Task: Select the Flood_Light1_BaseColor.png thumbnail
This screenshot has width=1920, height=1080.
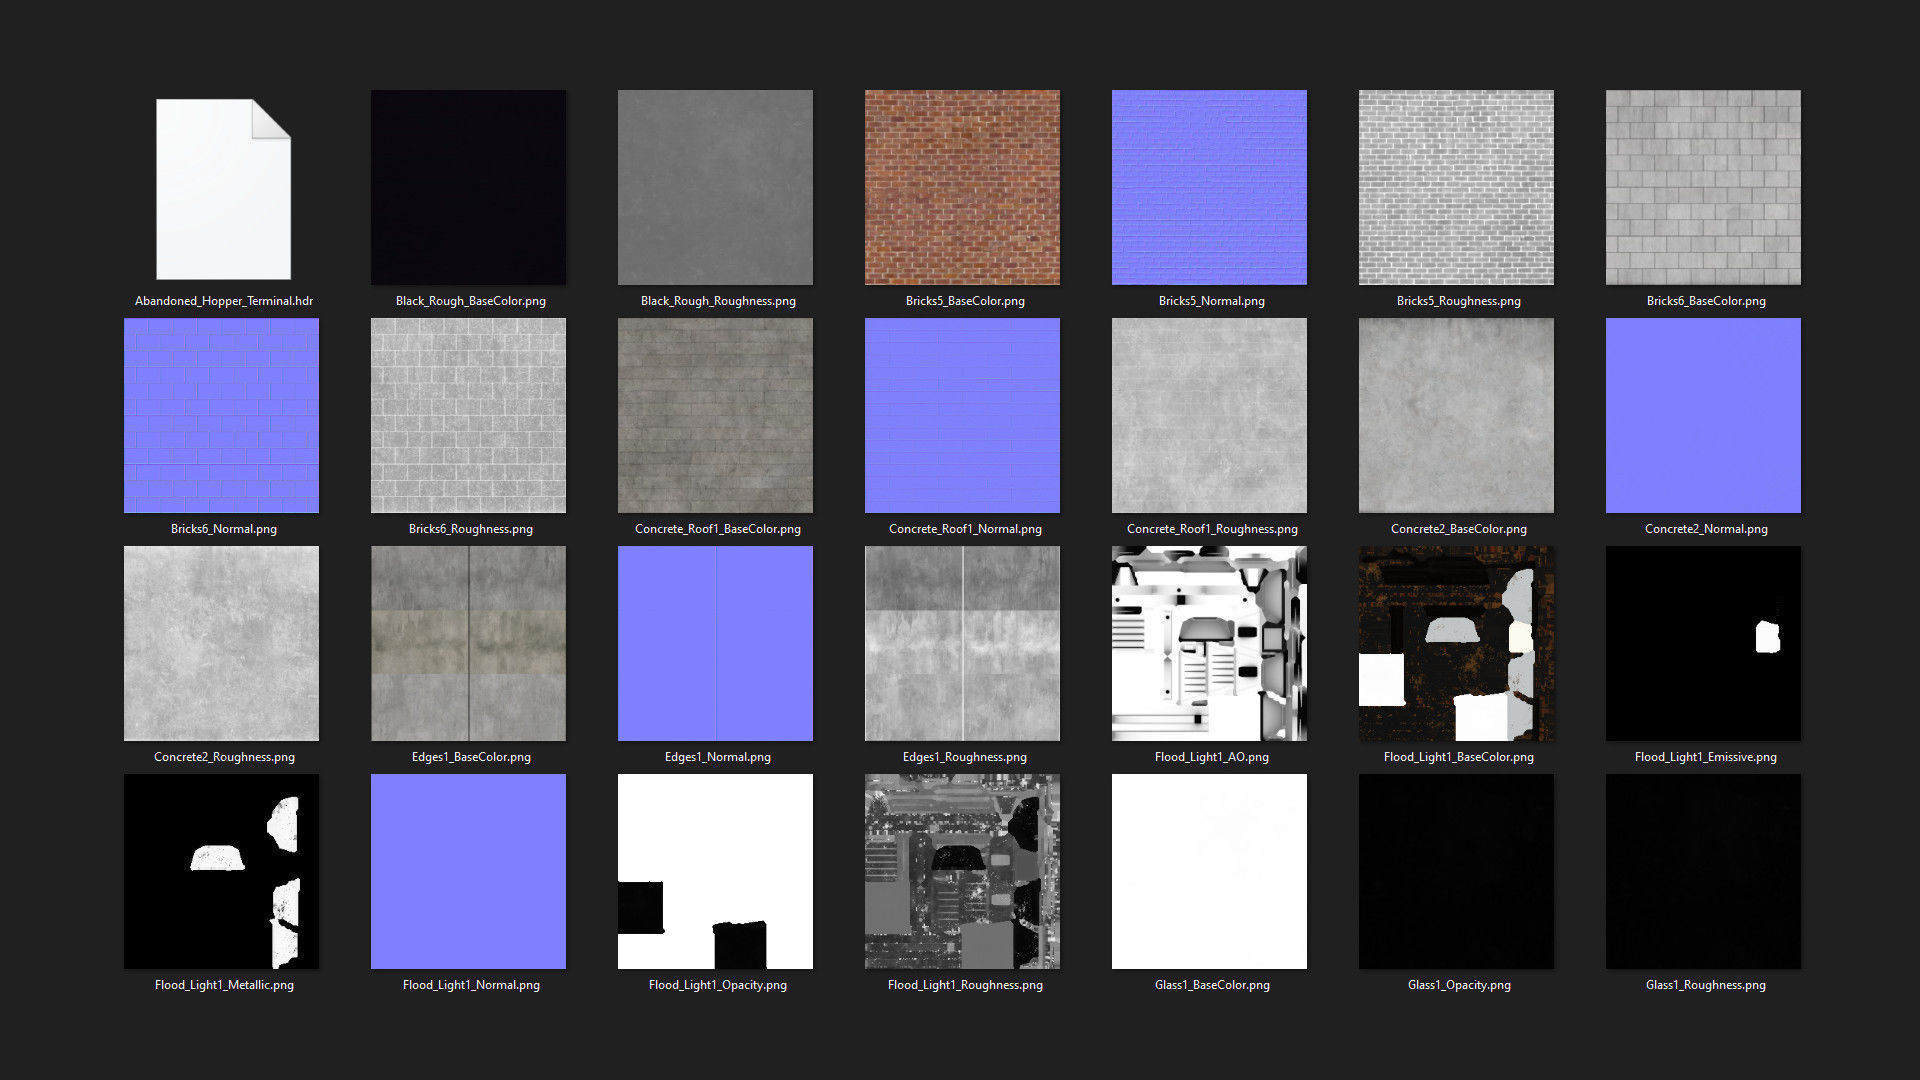Action: pyautogui.click(x=1456, y=643)
